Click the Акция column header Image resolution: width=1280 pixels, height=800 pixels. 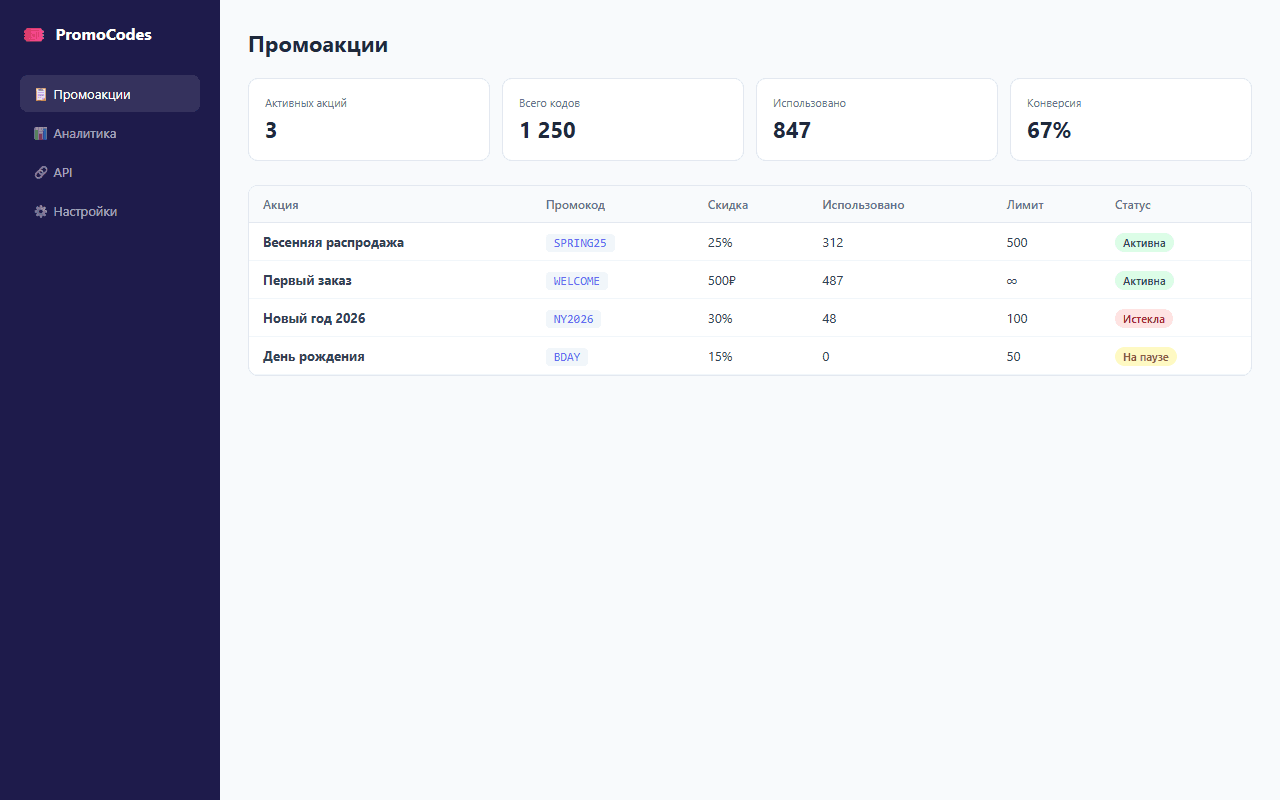(281, 205)
